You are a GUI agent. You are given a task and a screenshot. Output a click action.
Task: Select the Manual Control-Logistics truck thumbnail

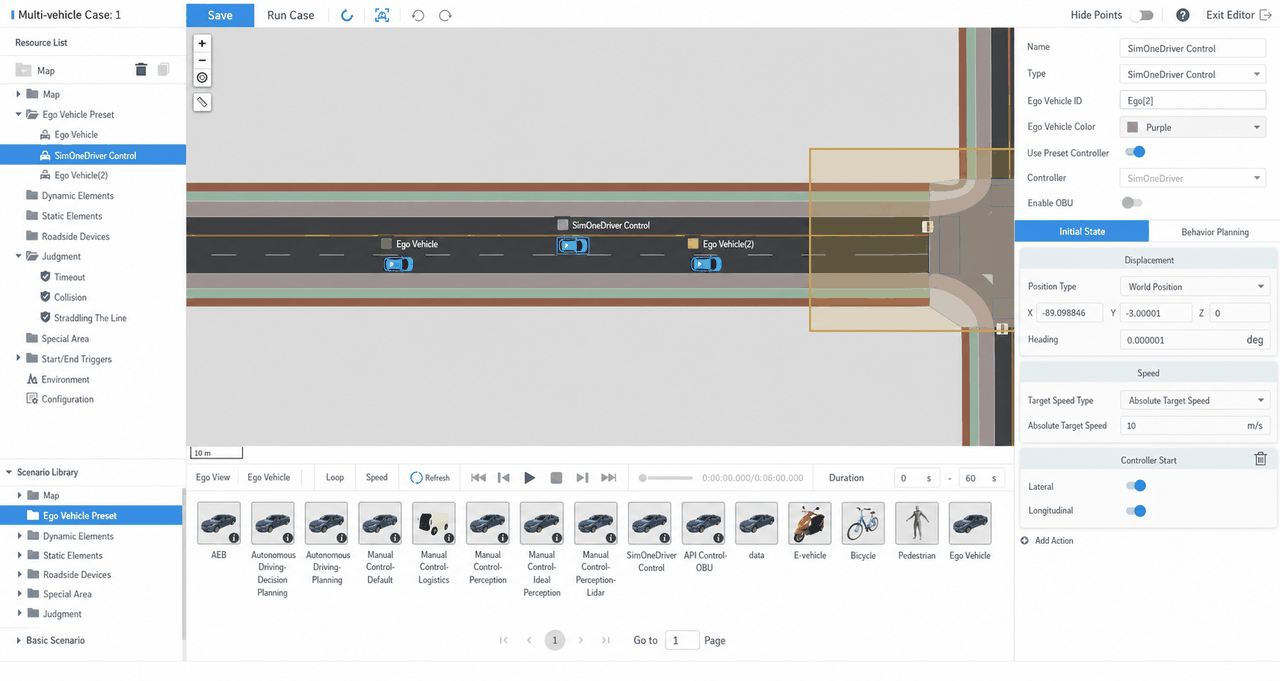[434, 523]
